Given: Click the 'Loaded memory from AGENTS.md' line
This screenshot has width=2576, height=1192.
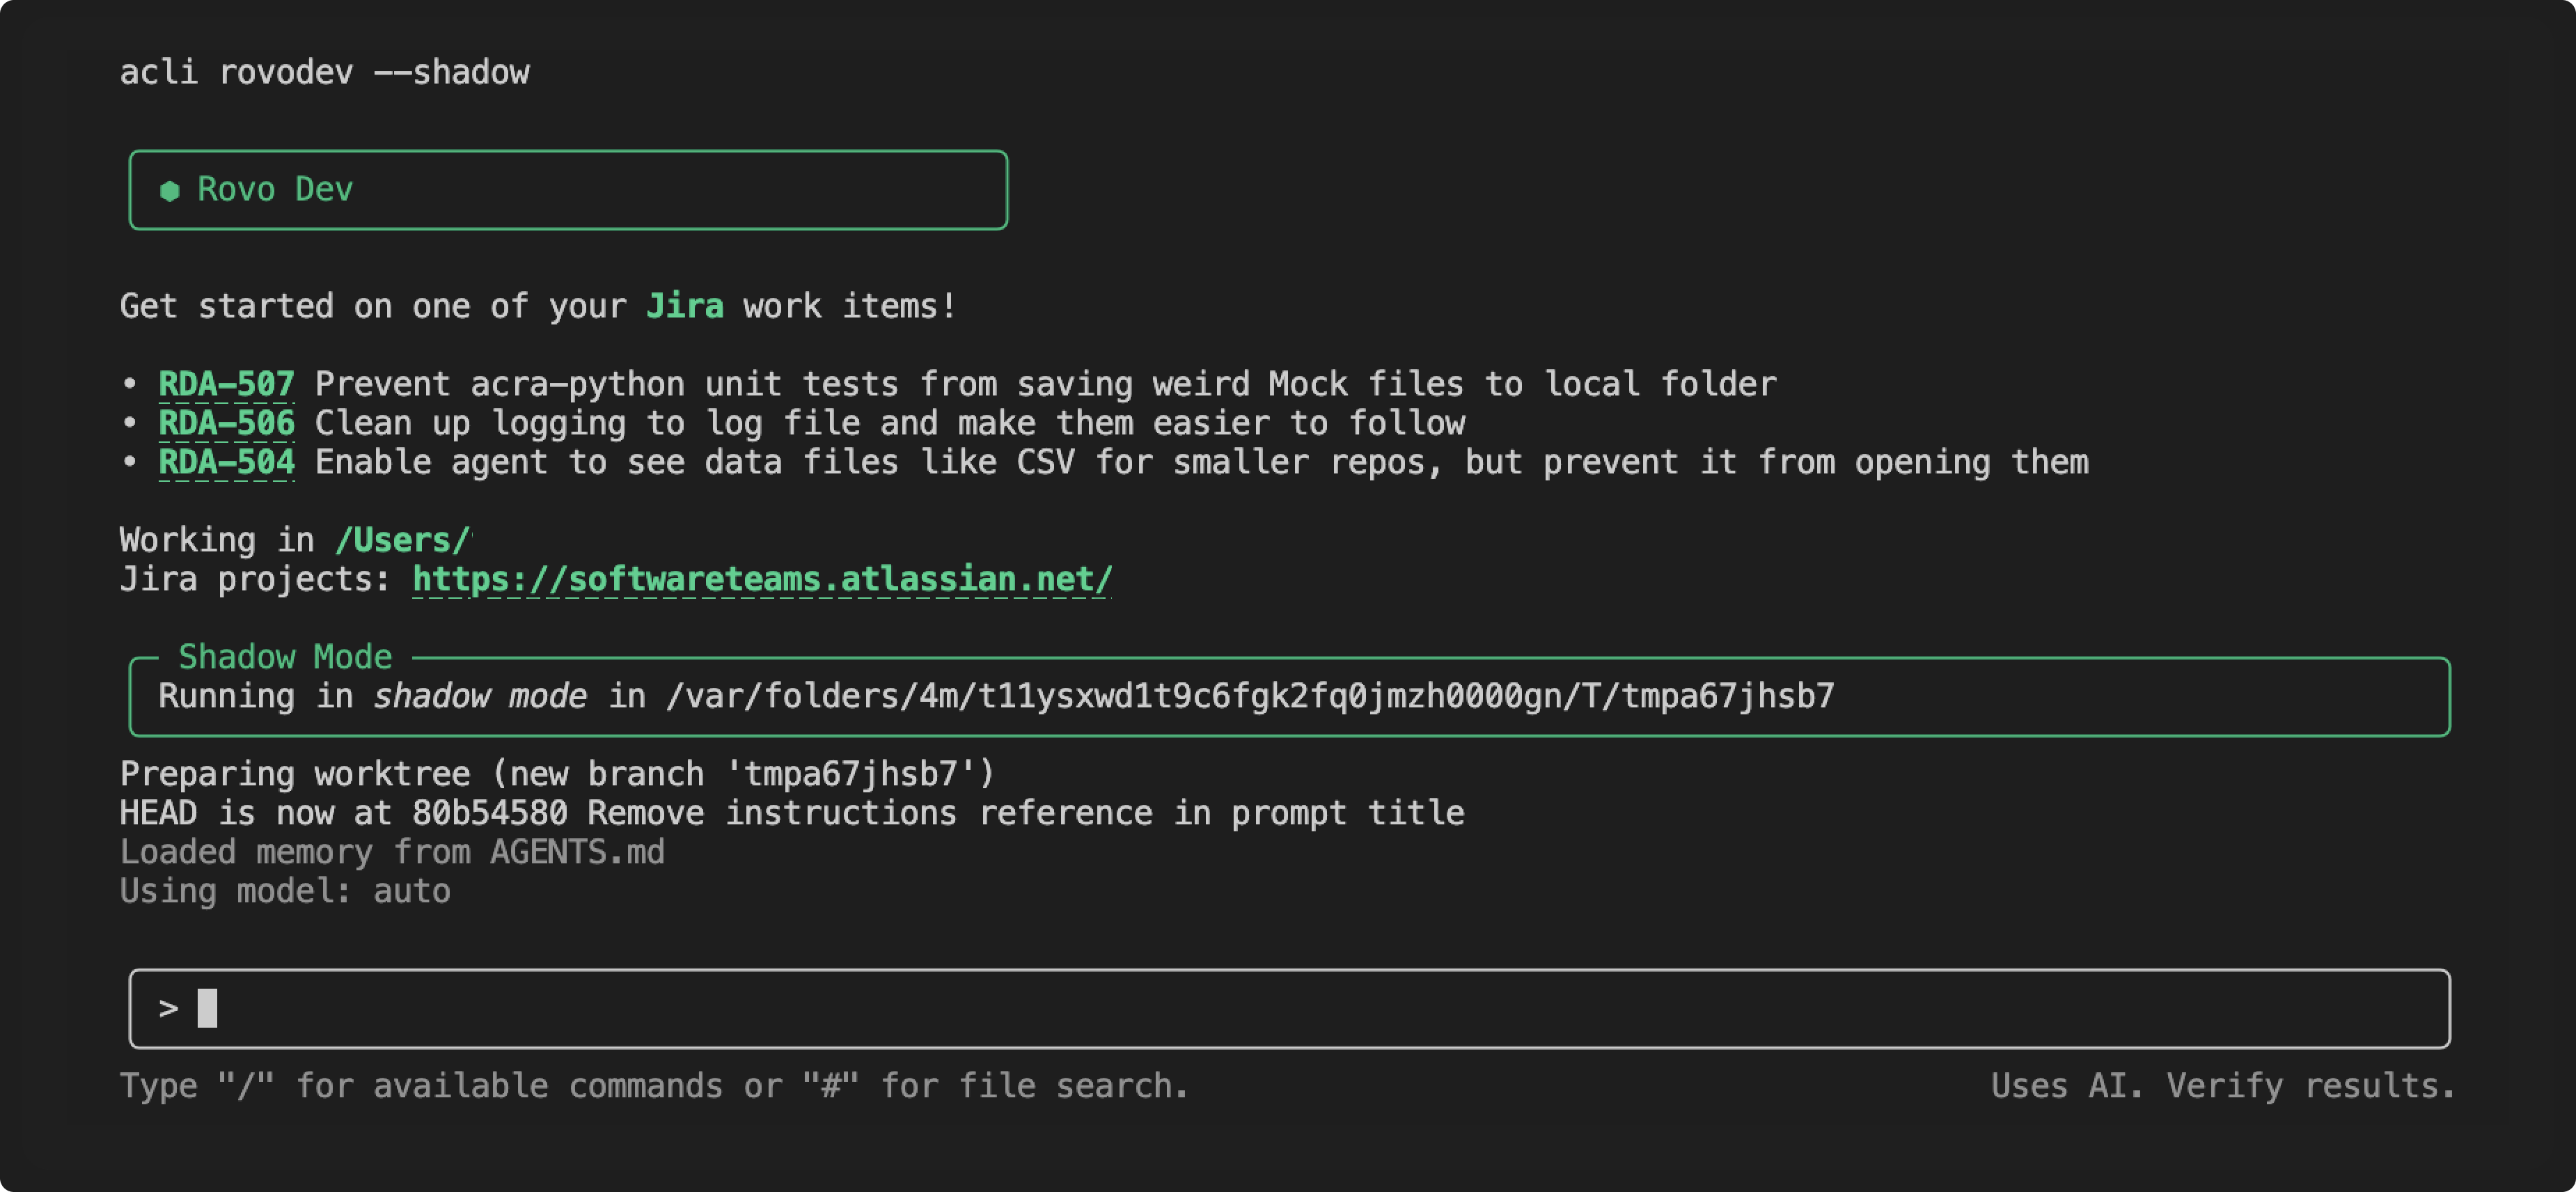Looking at the screenshot, I should point(392,852).
